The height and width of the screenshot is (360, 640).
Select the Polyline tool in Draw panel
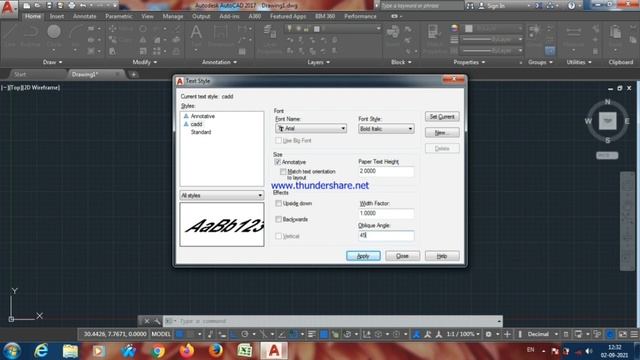[31, 36]
